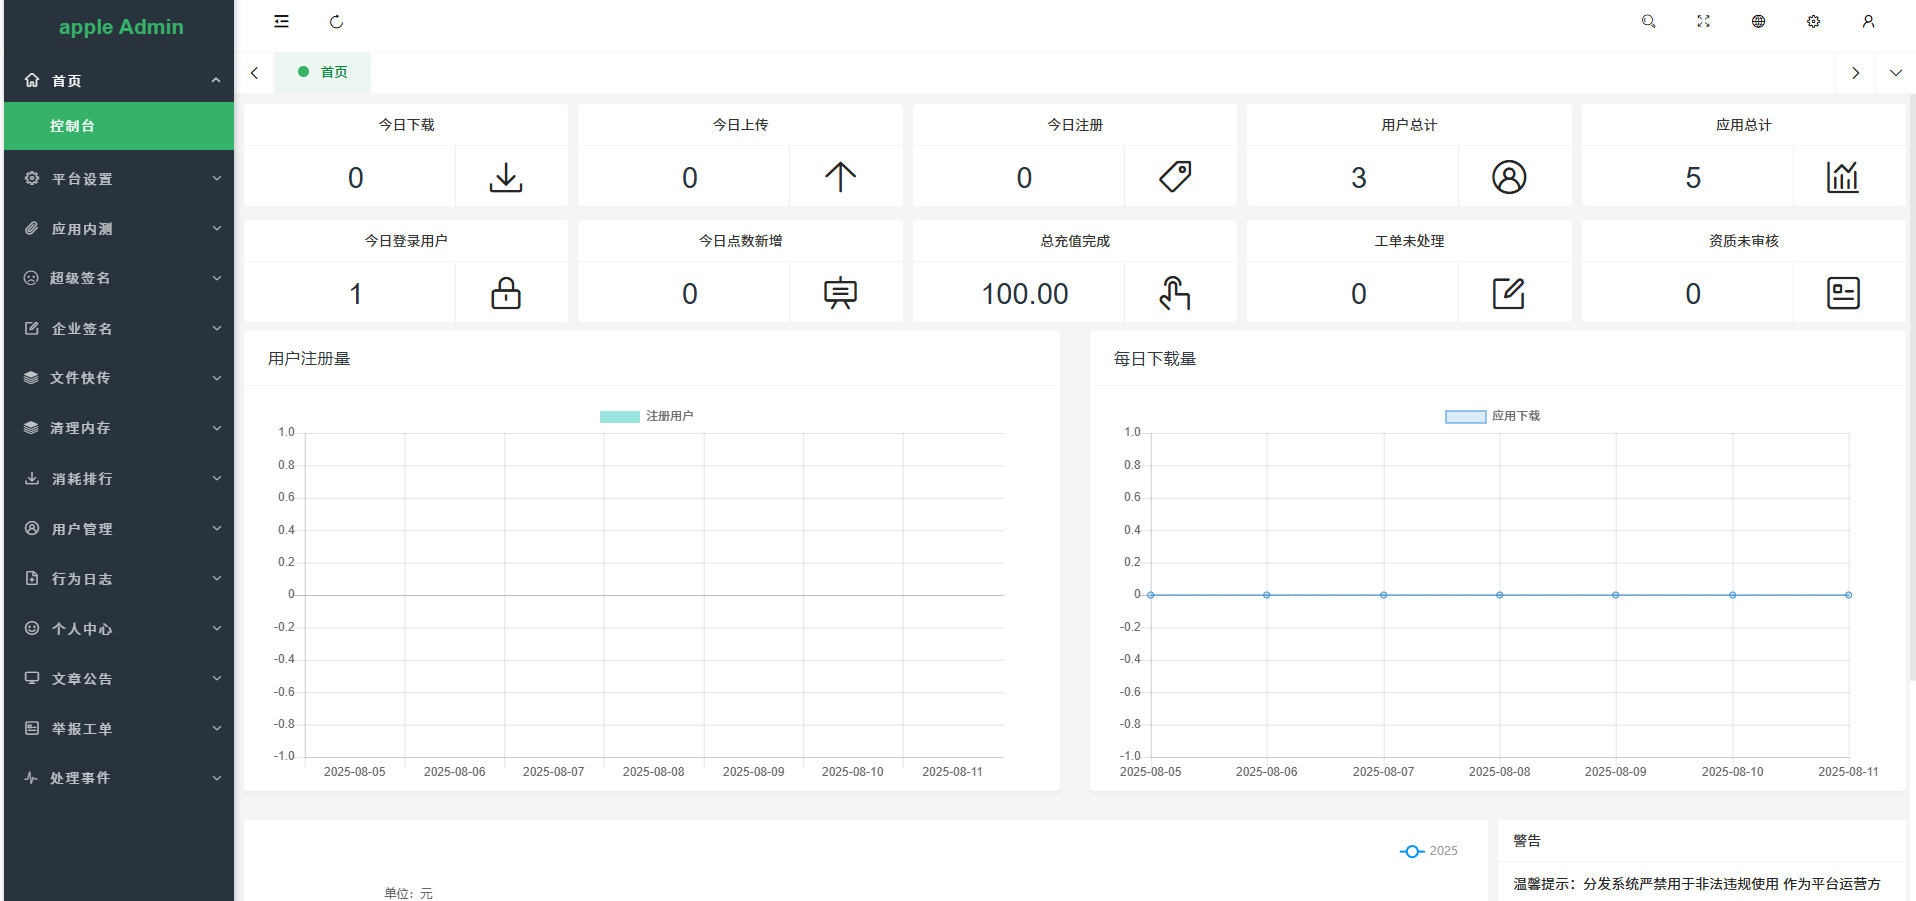
Task: Open the settings gear icon in header
Action: coord(1813,22)
